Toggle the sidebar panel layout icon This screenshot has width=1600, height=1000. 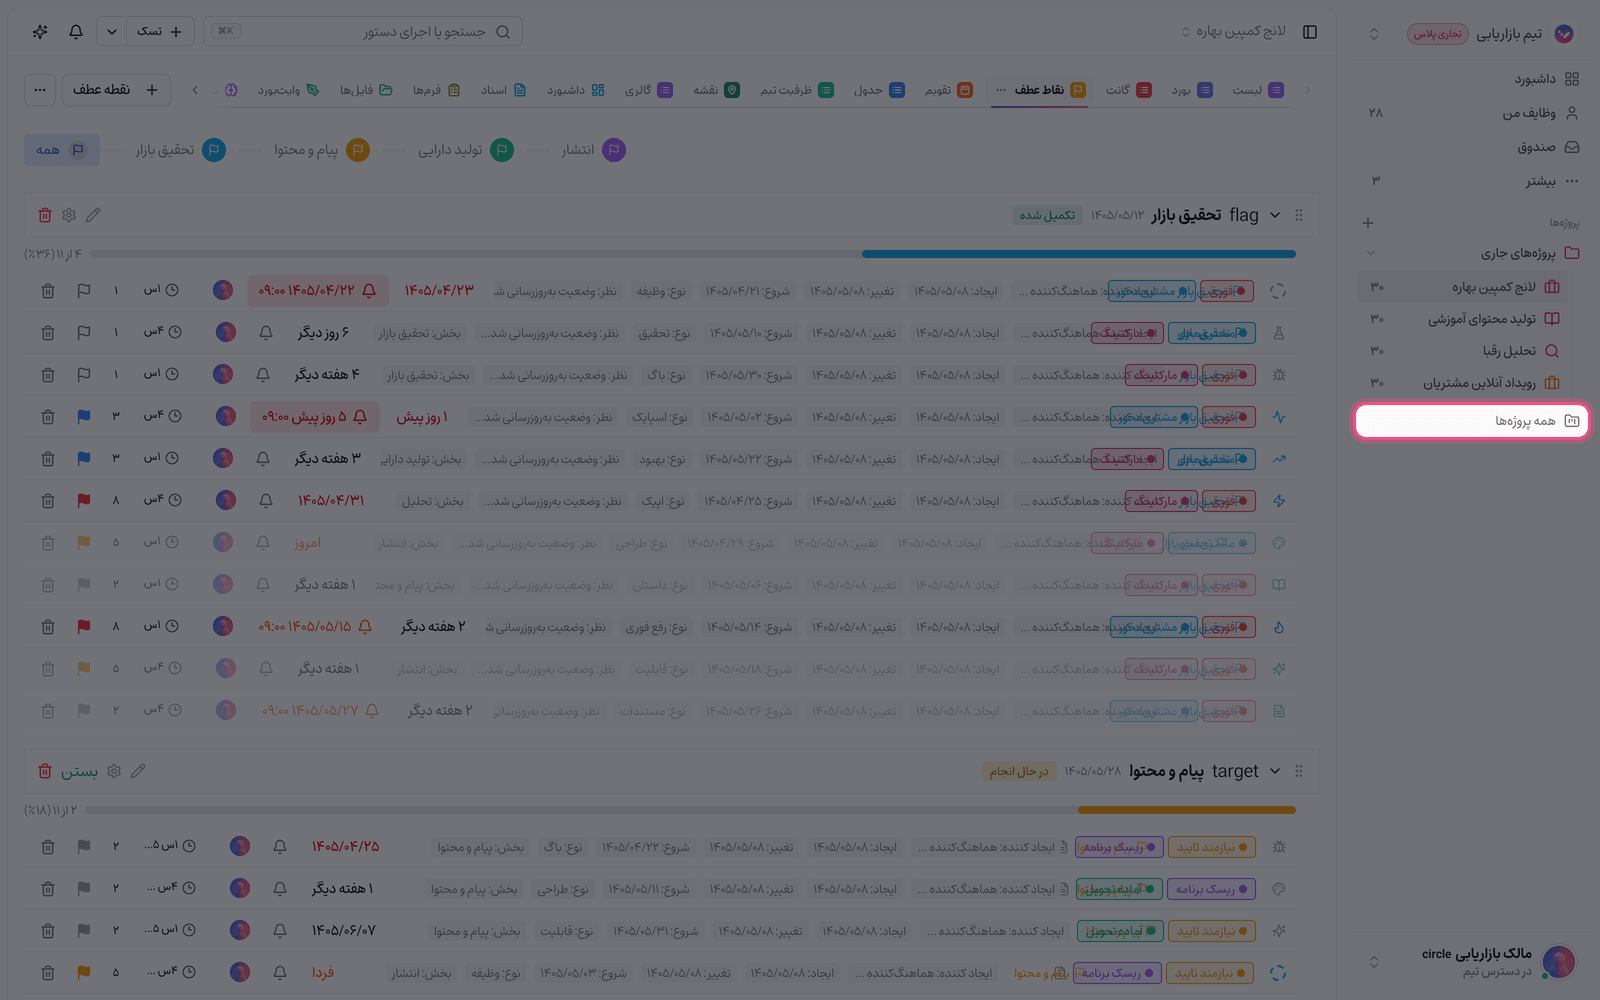[1310, 32]
